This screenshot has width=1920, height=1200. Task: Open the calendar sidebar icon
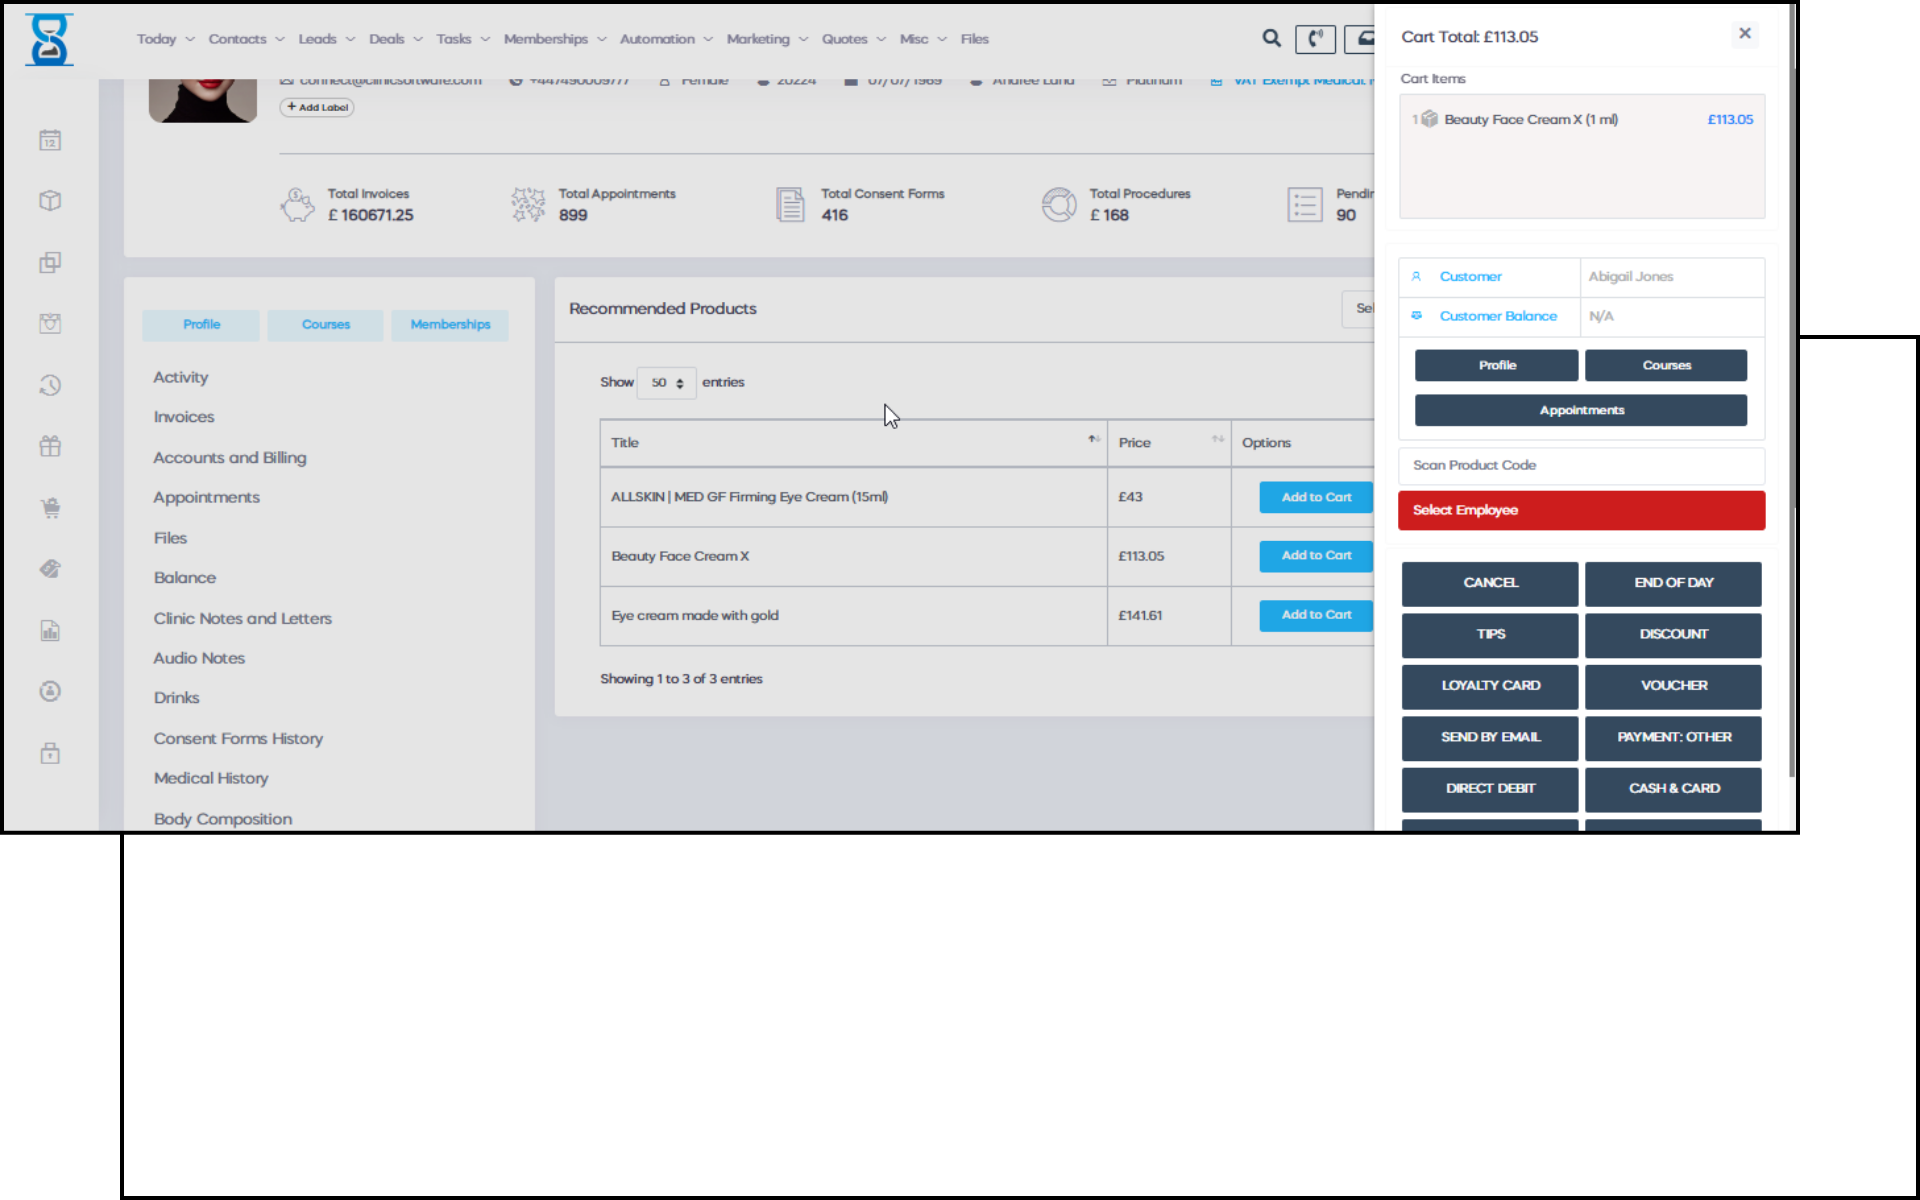[x=50, y=140]
